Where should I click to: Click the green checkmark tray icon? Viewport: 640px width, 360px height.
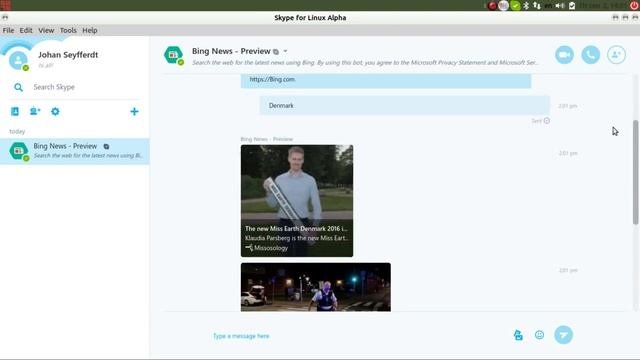(x=515, y=5)
